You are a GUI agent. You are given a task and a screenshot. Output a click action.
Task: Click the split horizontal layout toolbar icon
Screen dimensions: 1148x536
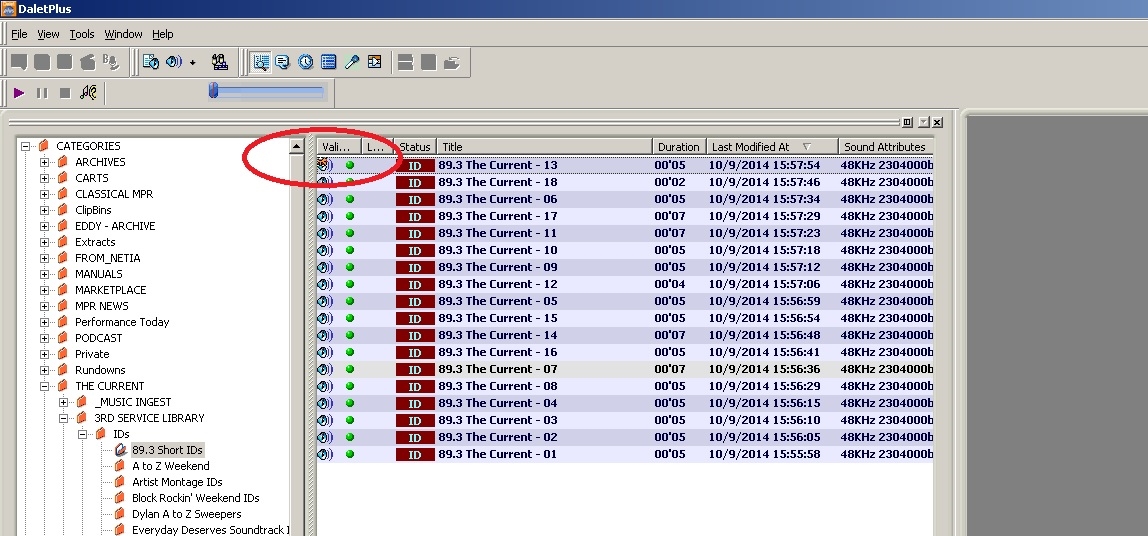pos(405,62)
